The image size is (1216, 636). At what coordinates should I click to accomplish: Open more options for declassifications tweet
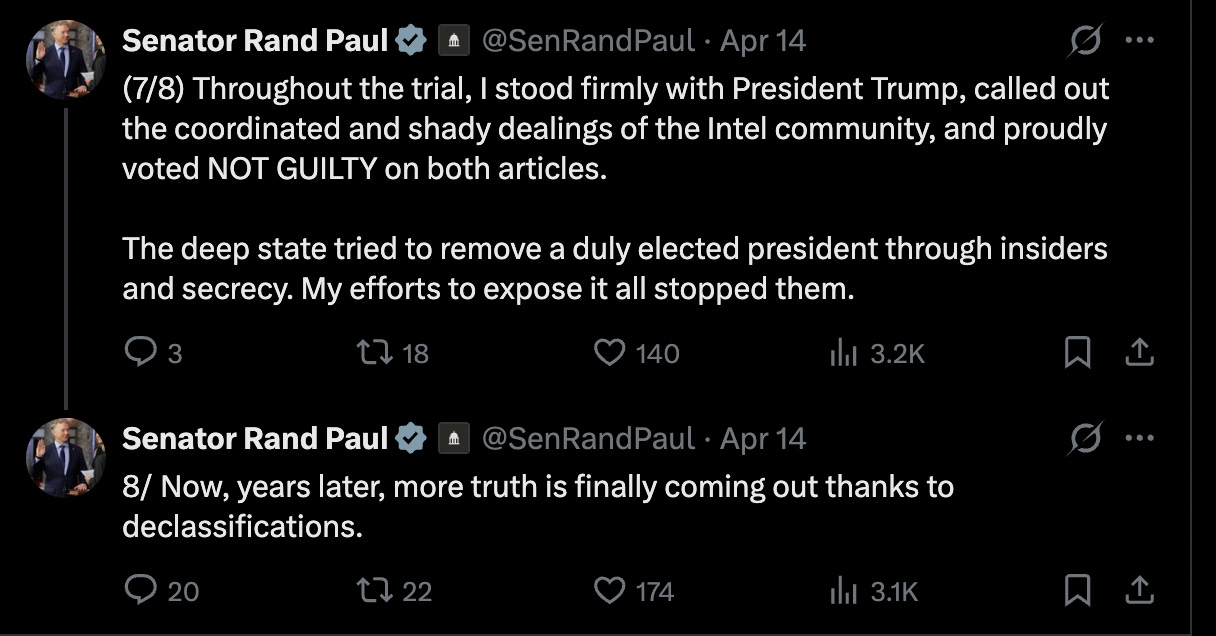pyautogui.click(x=1140, y=438)
